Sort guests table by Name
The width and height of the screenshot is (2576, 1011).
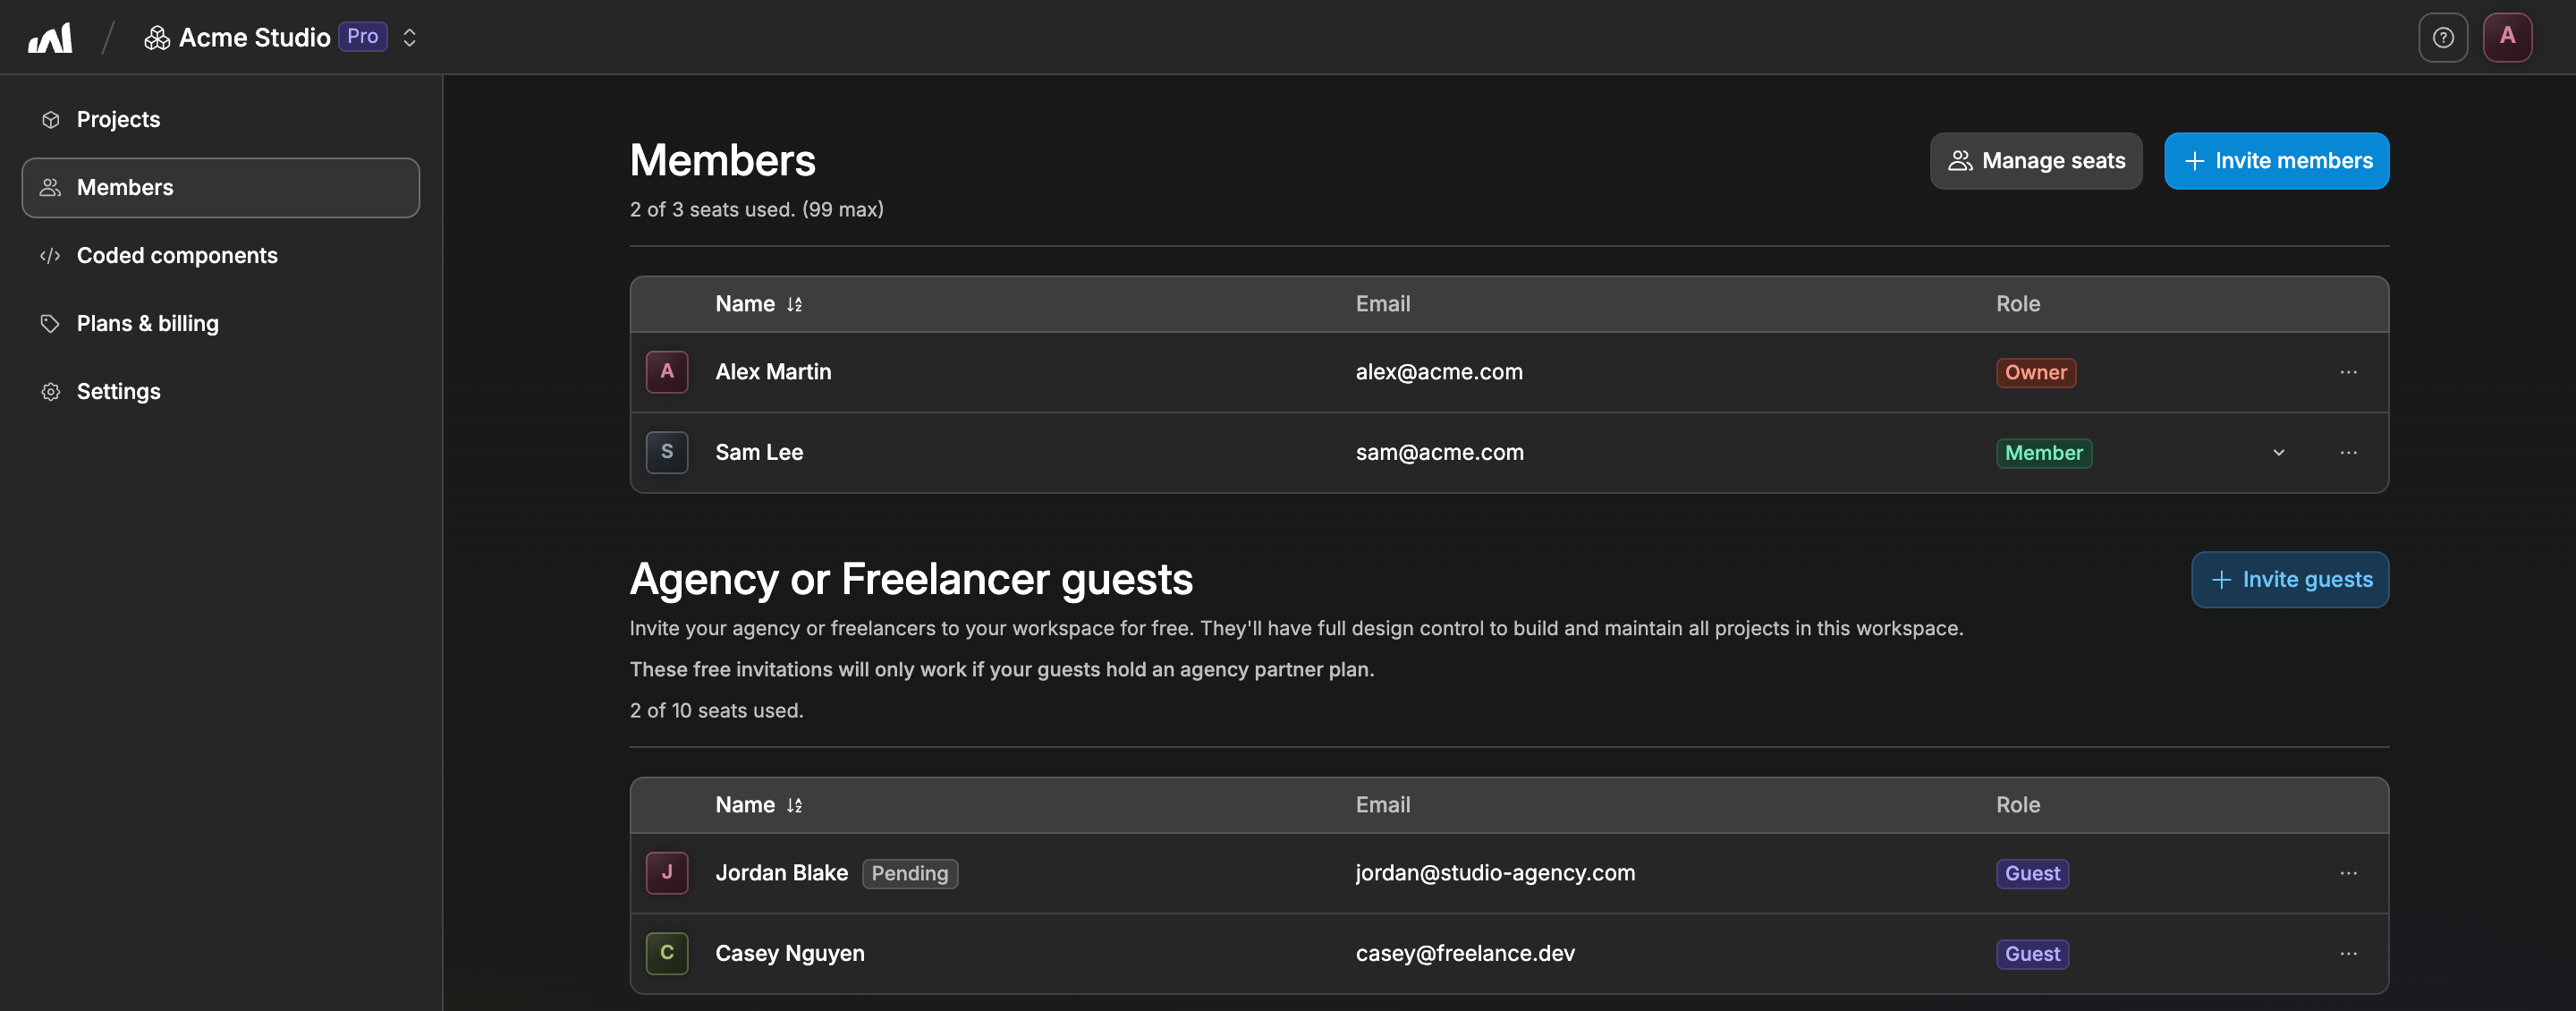coord(758,805)
